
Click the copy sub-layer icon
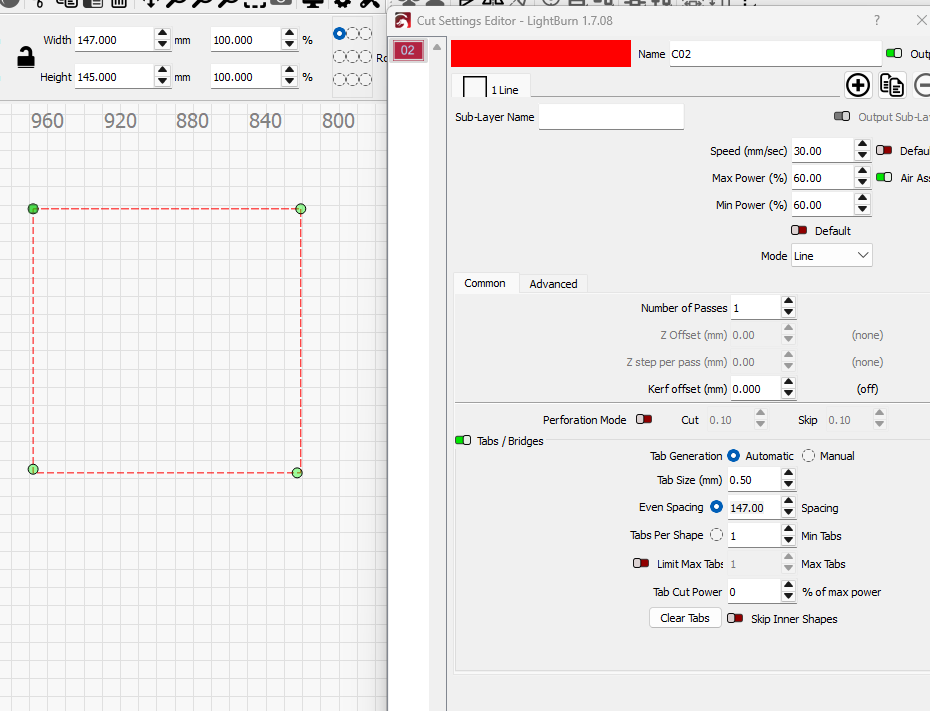point(892,85)
